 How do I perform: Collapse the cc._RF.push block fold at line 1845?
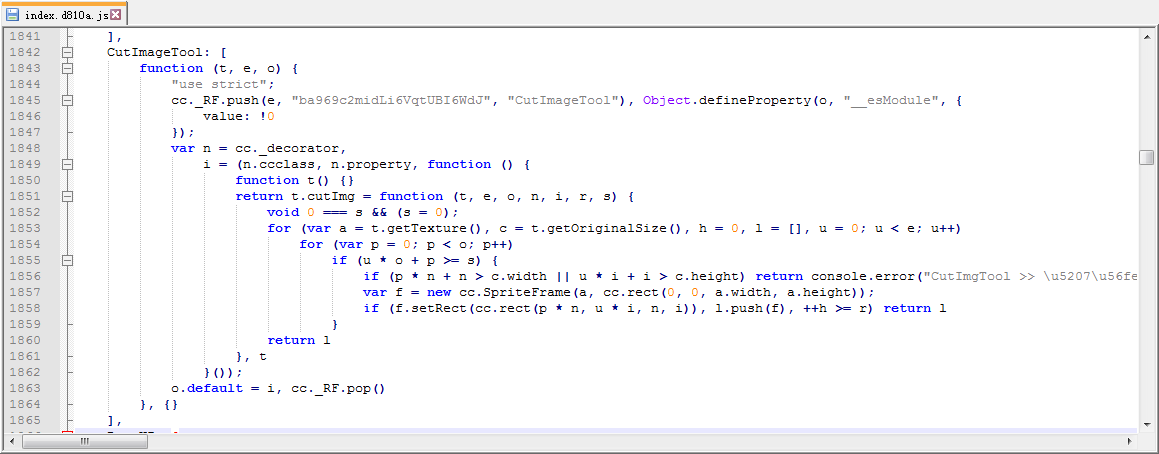click(x=68, y=100)
